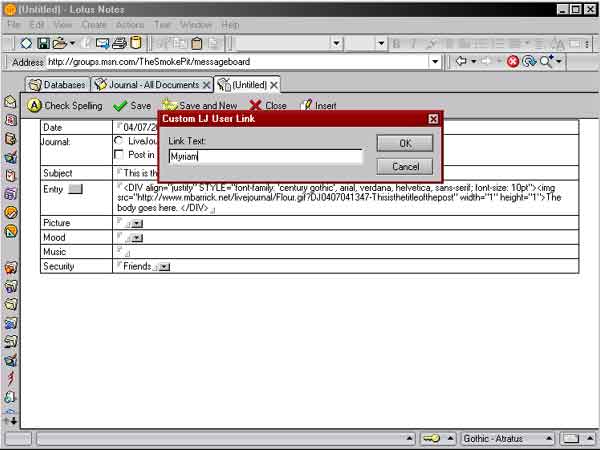Click the Insert action button
The width and height of the screenshot is (600, 450).
(x=318, y=106)
